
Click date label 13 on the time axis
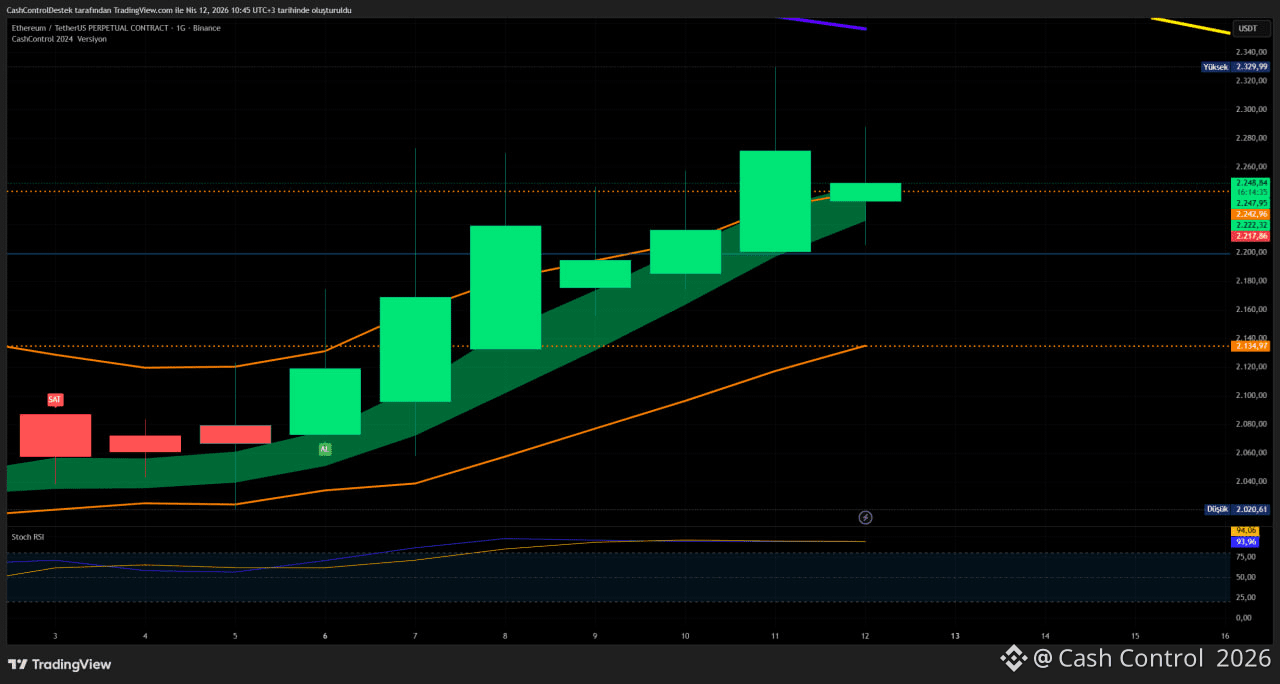[x=955, y=636]
